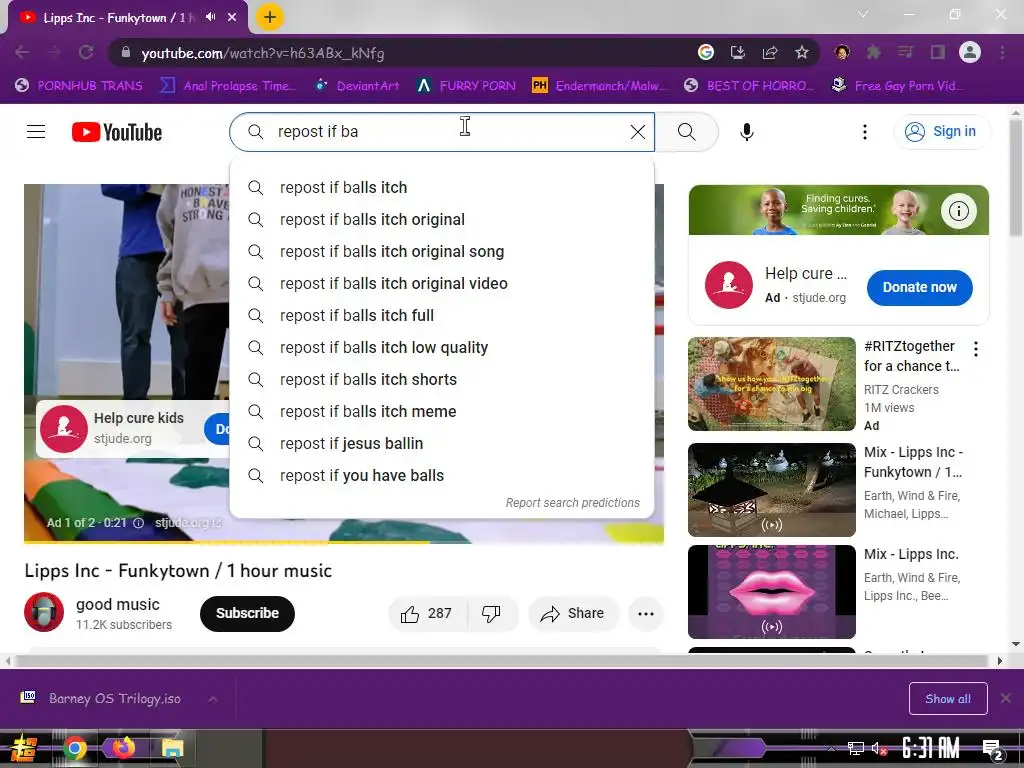Open Chrome from the taskbar

pyautogui.click(x=74, y=748)
